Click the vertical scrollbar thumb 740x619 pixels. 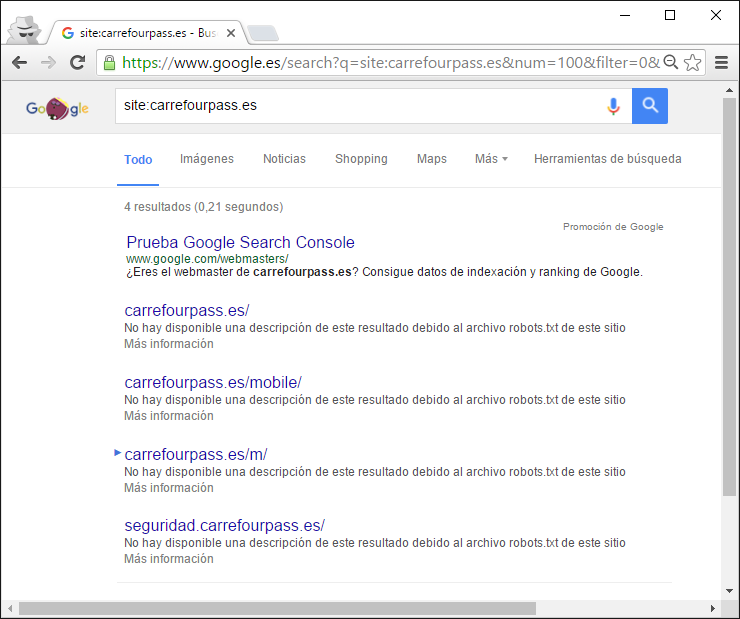click(729, 297)
